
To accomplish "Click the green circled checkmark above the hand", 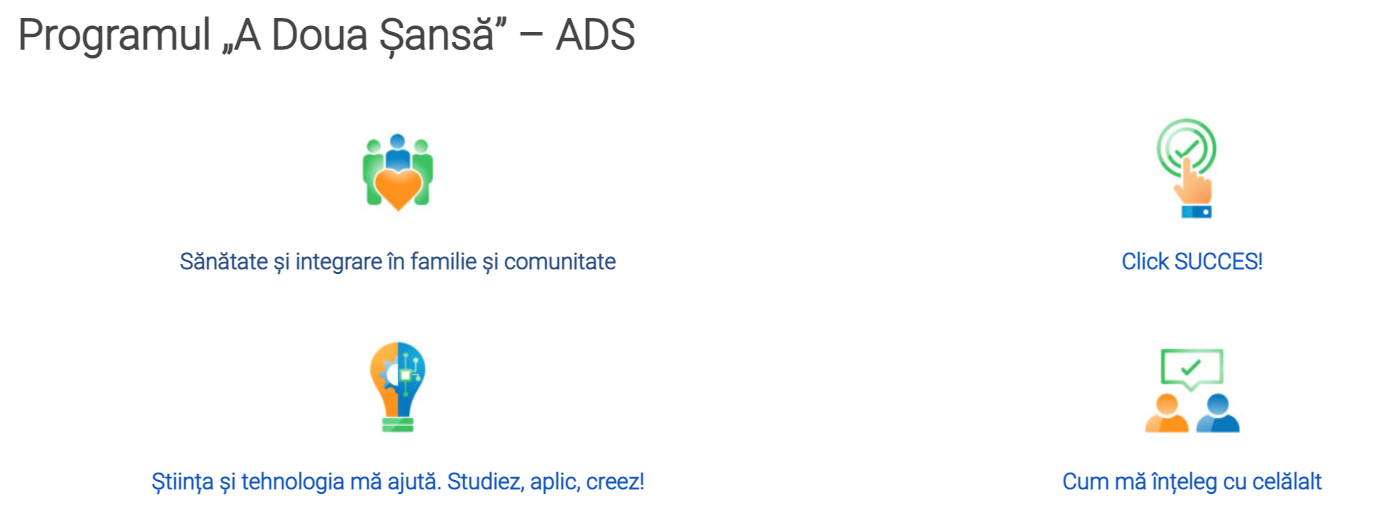I will [x=1186, y=148].
